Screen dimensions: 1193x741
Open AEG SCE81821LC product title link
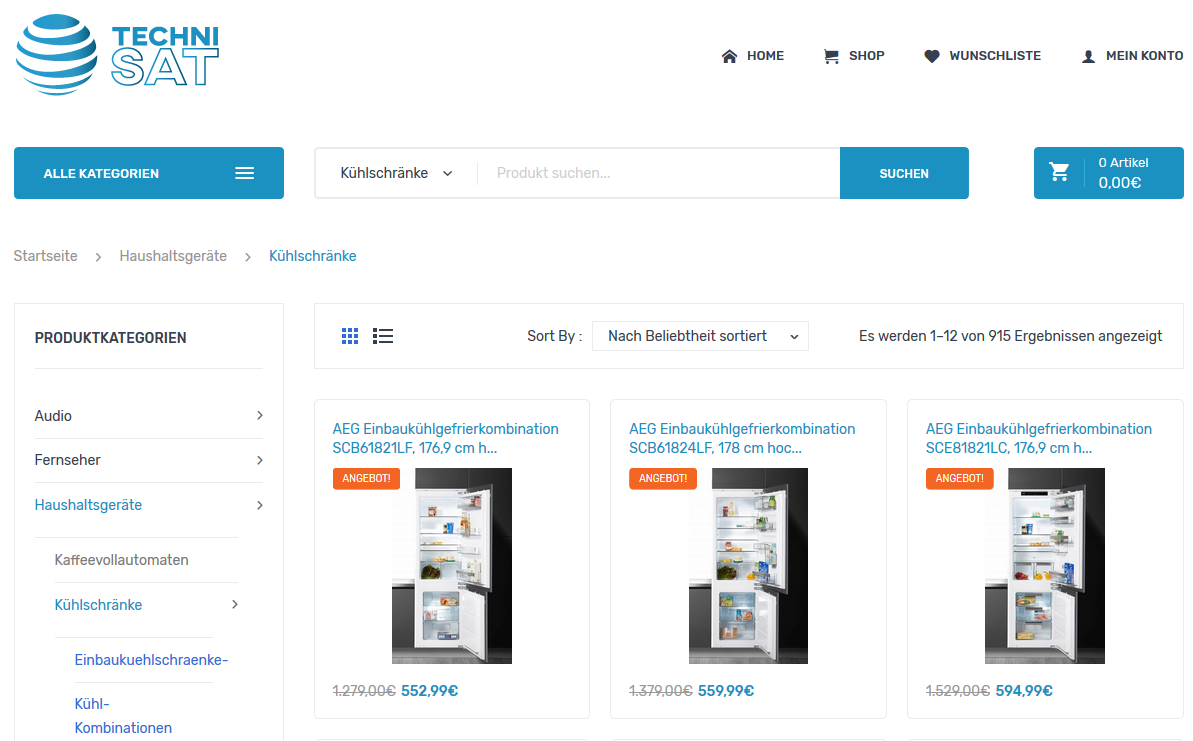pyautogui.click(x=1039, y=438)
